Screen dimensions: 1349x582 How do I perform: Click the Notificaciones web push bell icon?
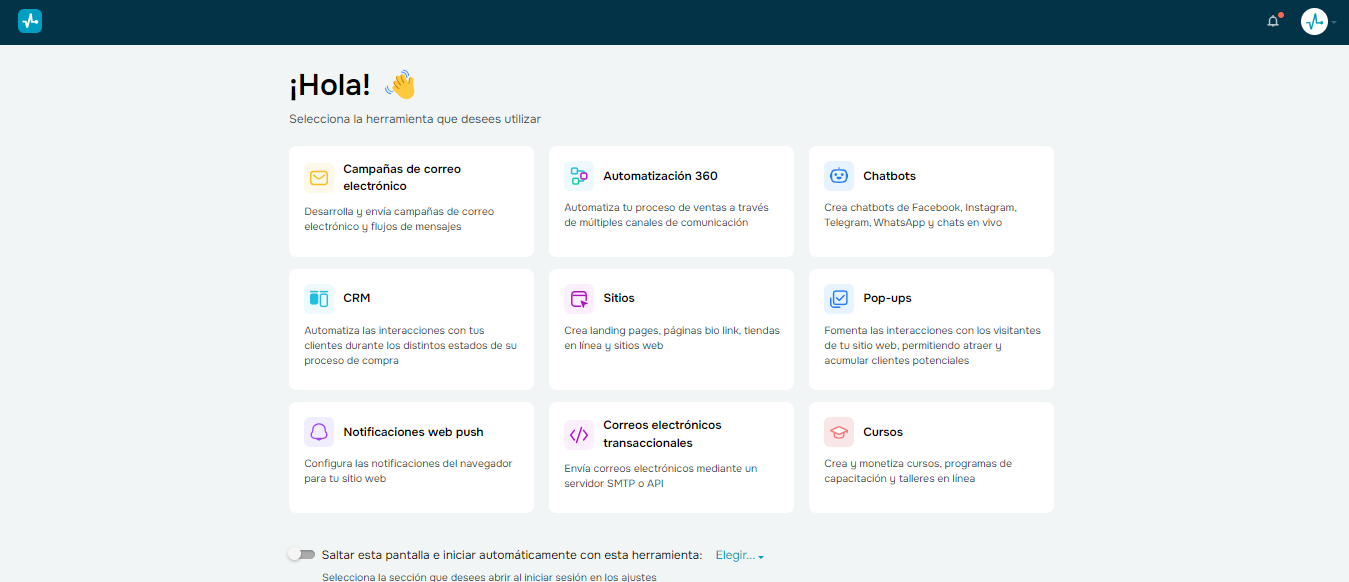pyautogui.click(x=318, y=430)
